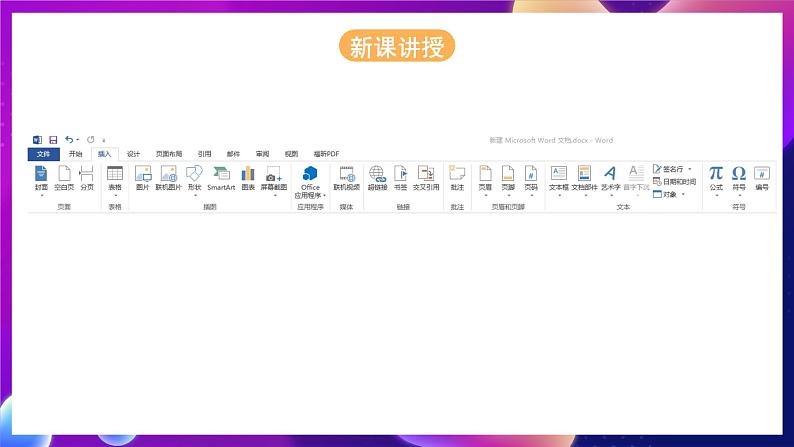
Task: Save the document using the floppy disk icon
Action: [x=53, y=140]
